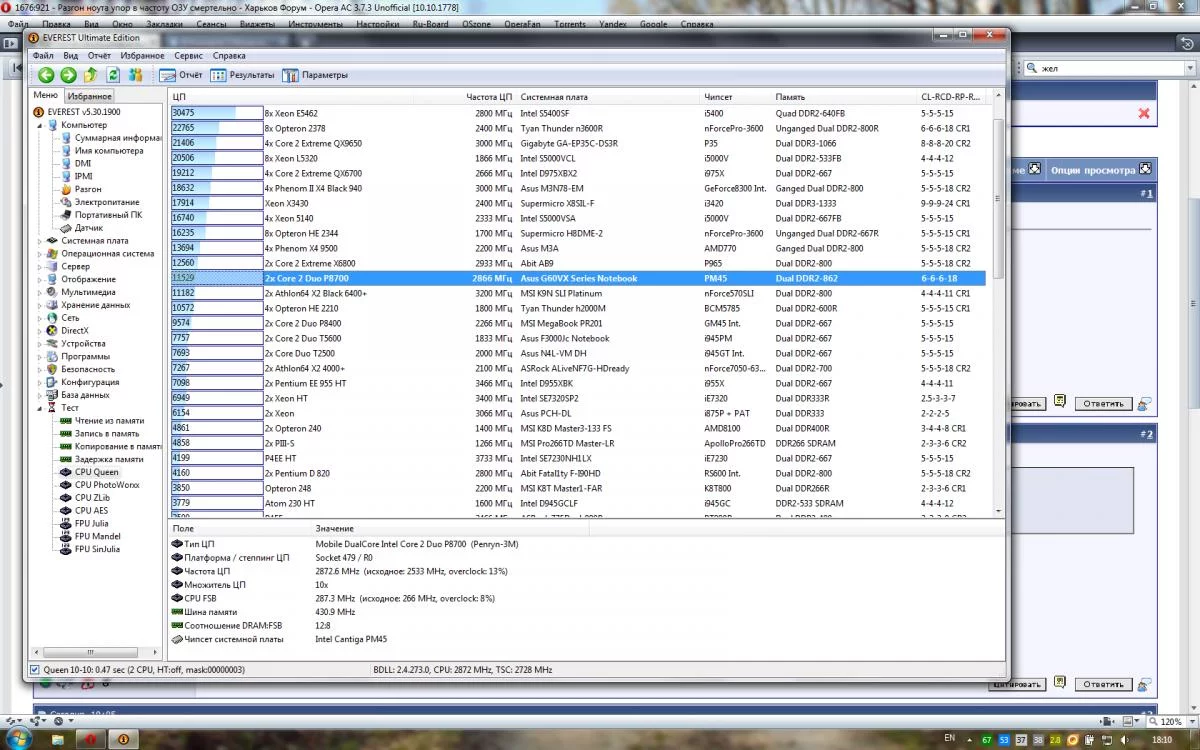This screenshot has width=1200, height=750.
Task: Select the FPU Julia benchmark
Action: [85, 523]
